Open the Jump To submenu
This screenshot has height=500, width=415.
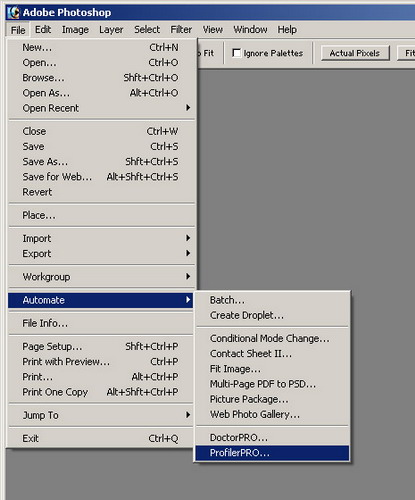pyautogui.click(x=101, y=415)
